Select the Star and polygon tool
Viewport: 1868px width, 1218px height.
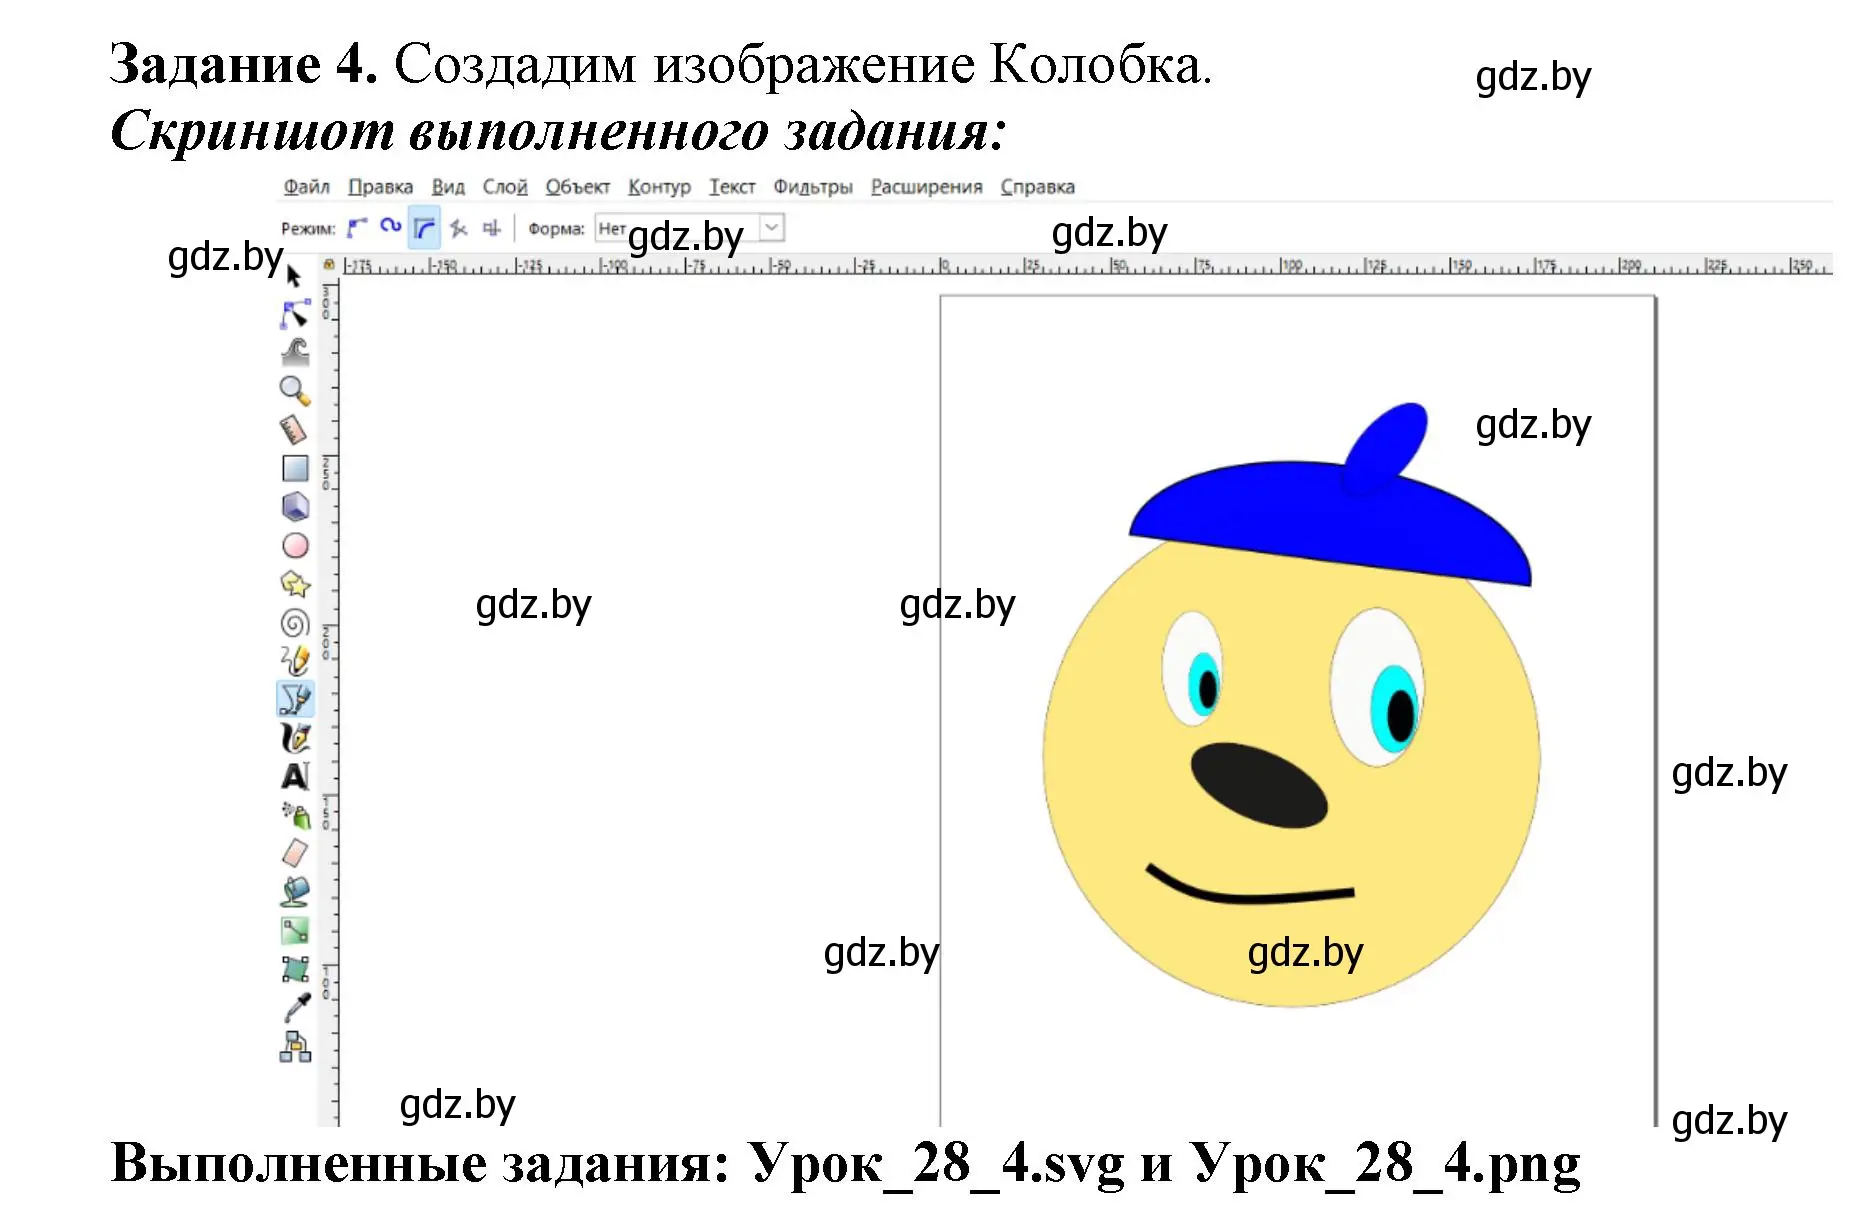(295, 583)
